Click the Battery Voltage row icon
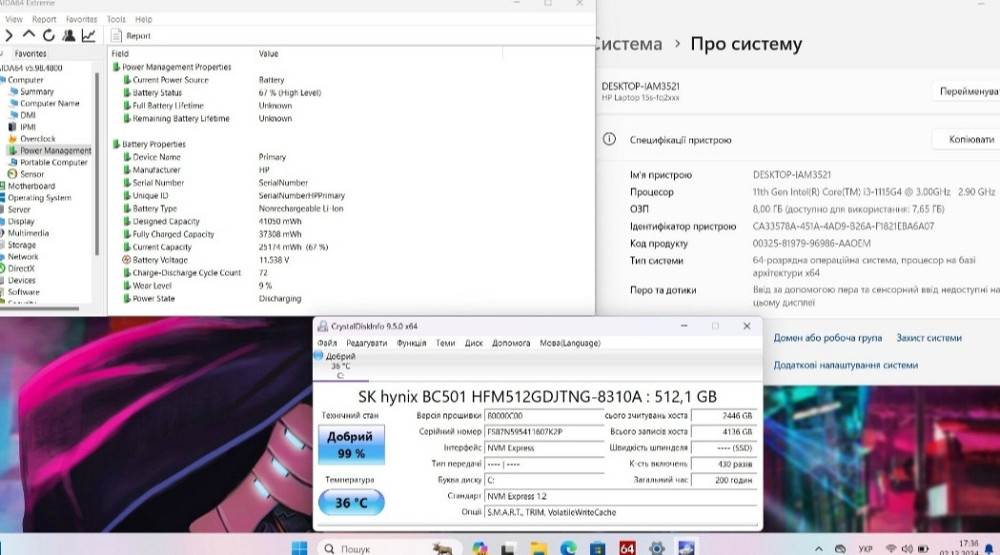Screen dimensions: 1000x555 [126, 260]
